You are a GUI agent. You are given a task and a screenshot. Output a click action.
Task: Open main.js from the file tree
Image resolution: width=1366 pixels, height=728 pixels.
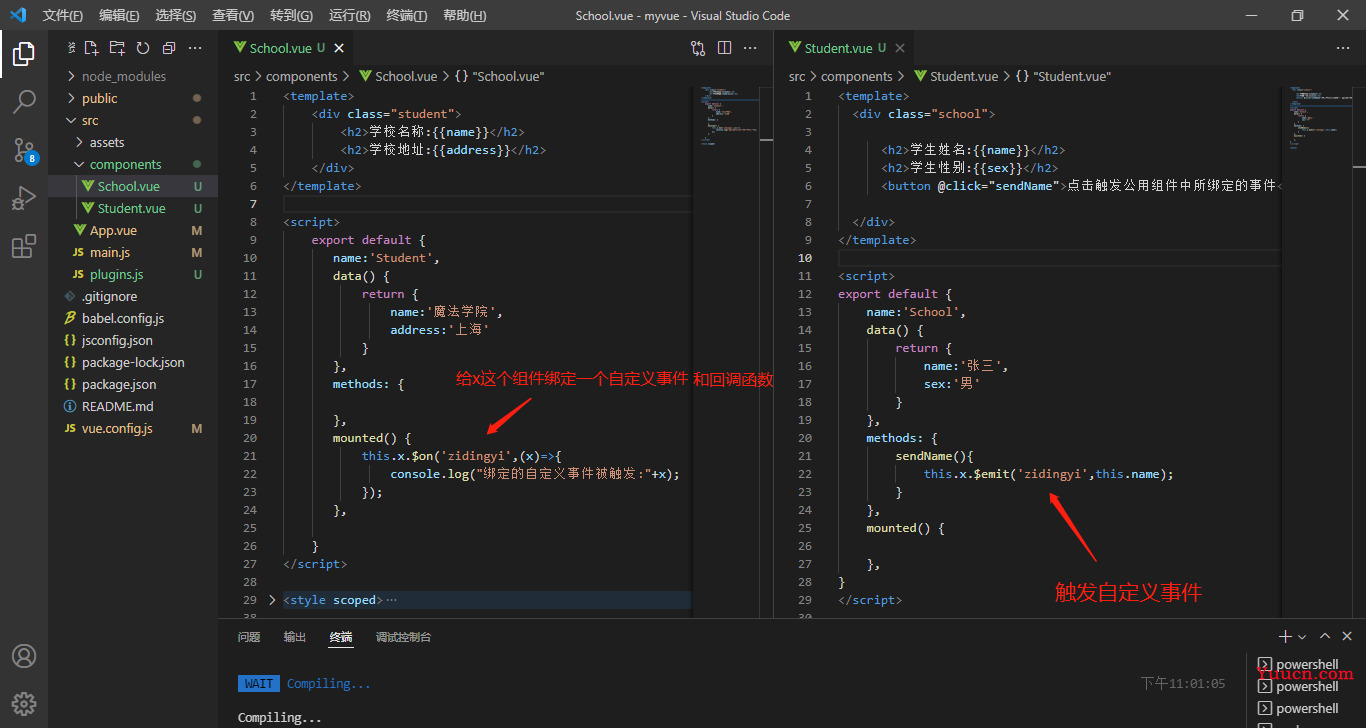click(x=133, y=252)
